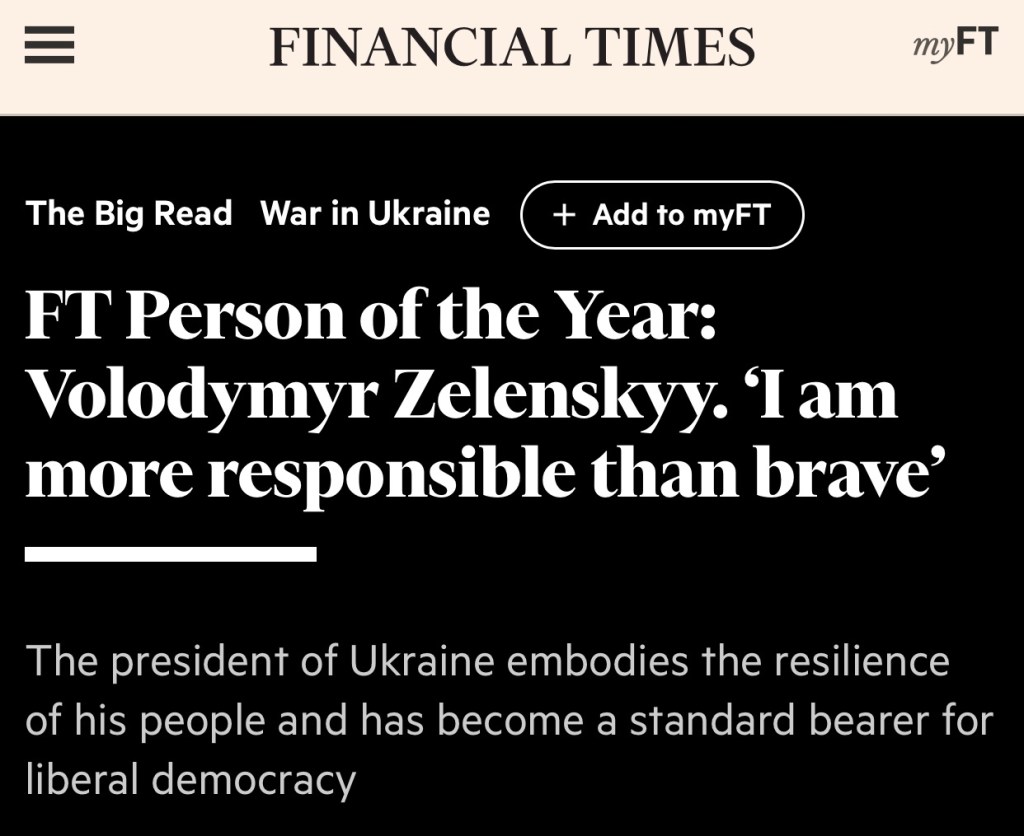
Task: Click the Financial Times masthead logo
Action: coord(512,46)
